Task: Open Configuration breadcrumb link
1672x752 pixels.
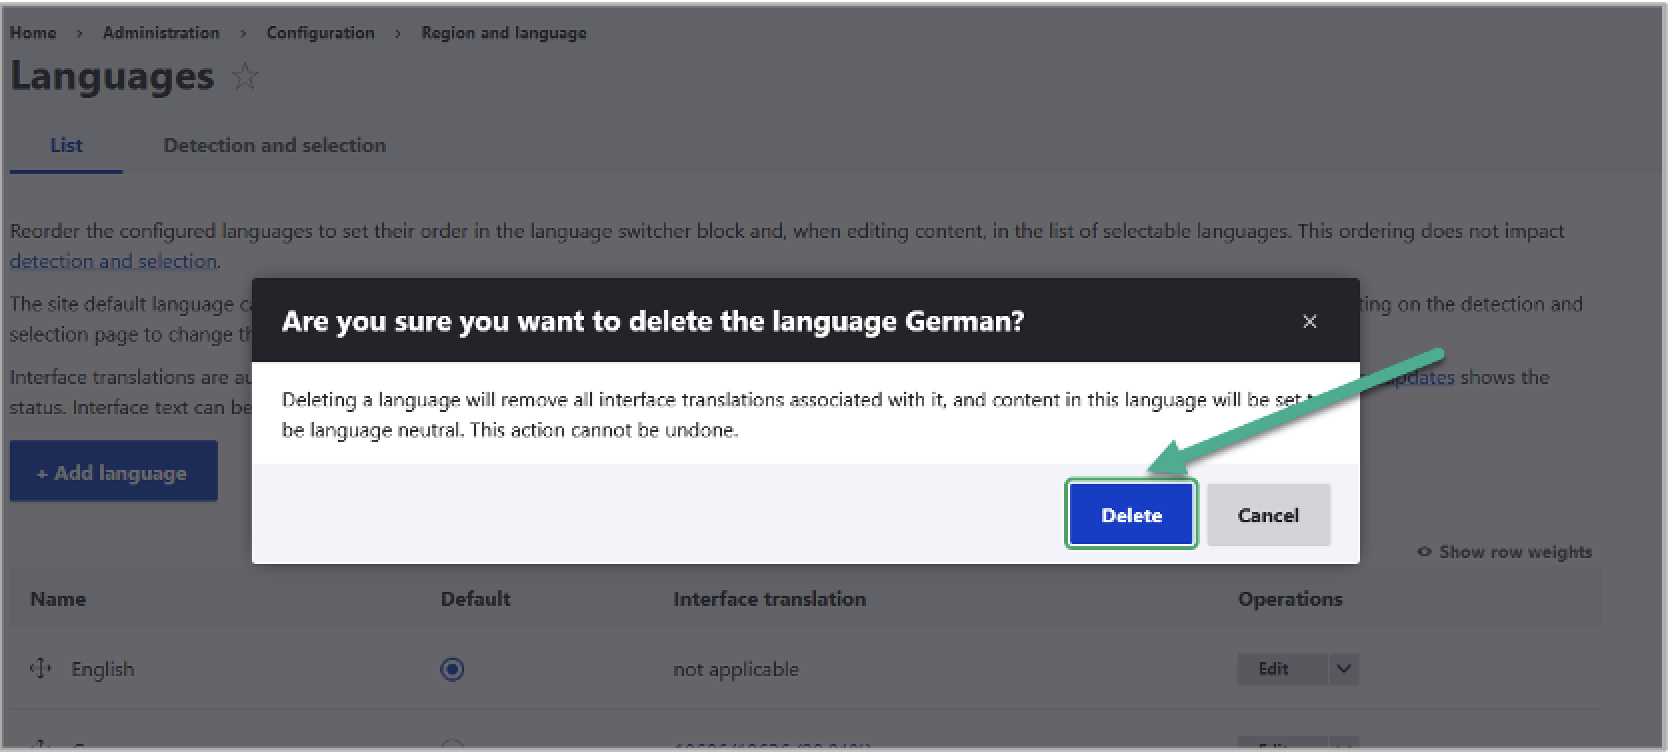Action: pos(320,33)
